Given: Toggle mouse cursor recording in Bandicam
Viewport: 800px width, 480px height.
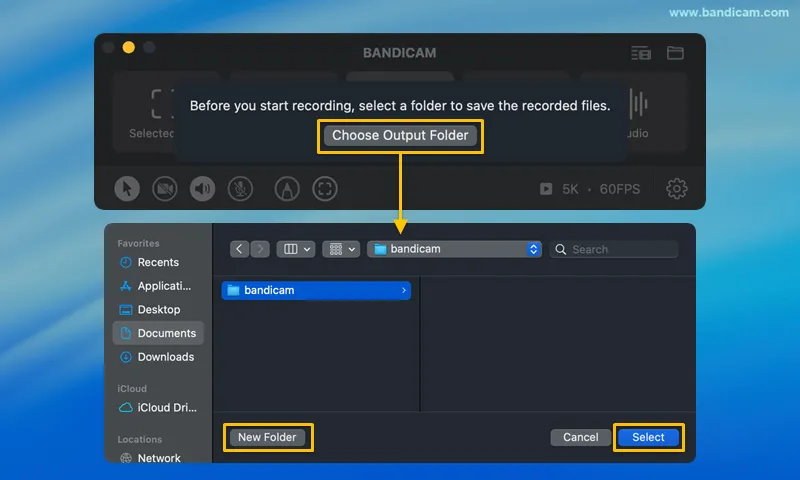Looking at the screenshot, I should pyautogui.click(x=127, y=189).
